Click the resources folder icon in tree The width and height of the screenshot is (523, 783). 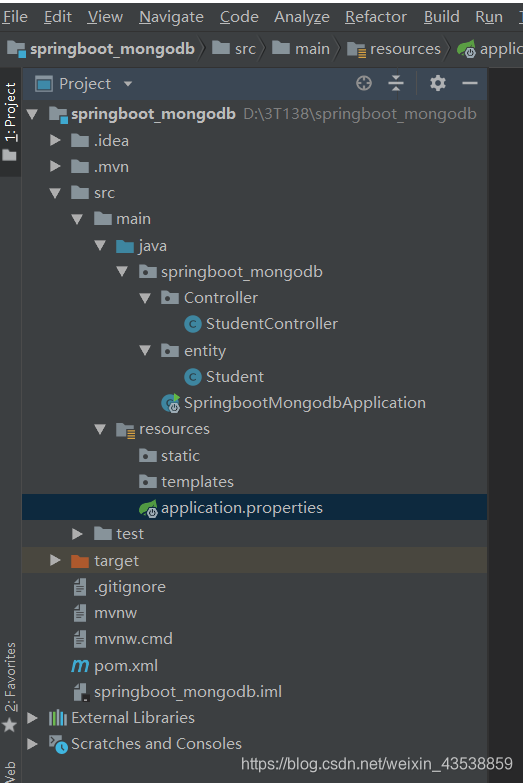click(x=125, y=429)
